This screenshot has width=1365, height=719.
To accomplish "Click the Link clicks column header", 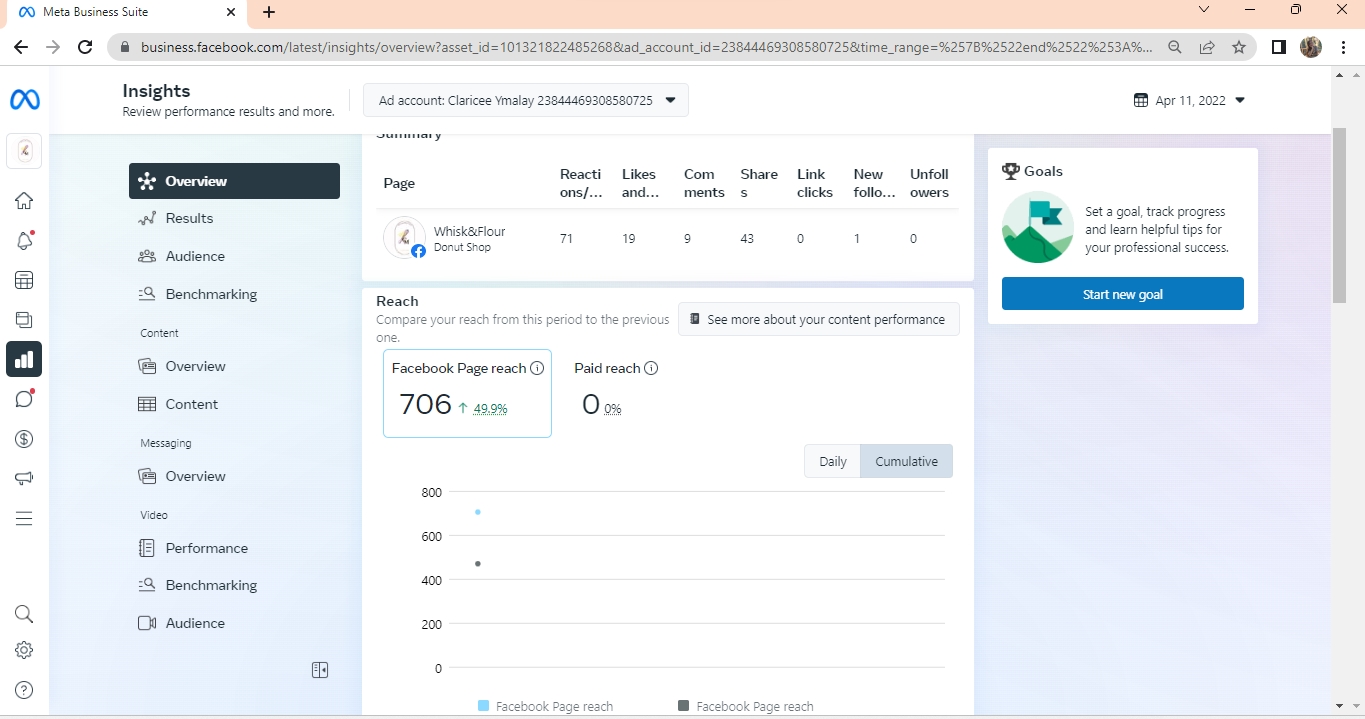I will point(815,183).
